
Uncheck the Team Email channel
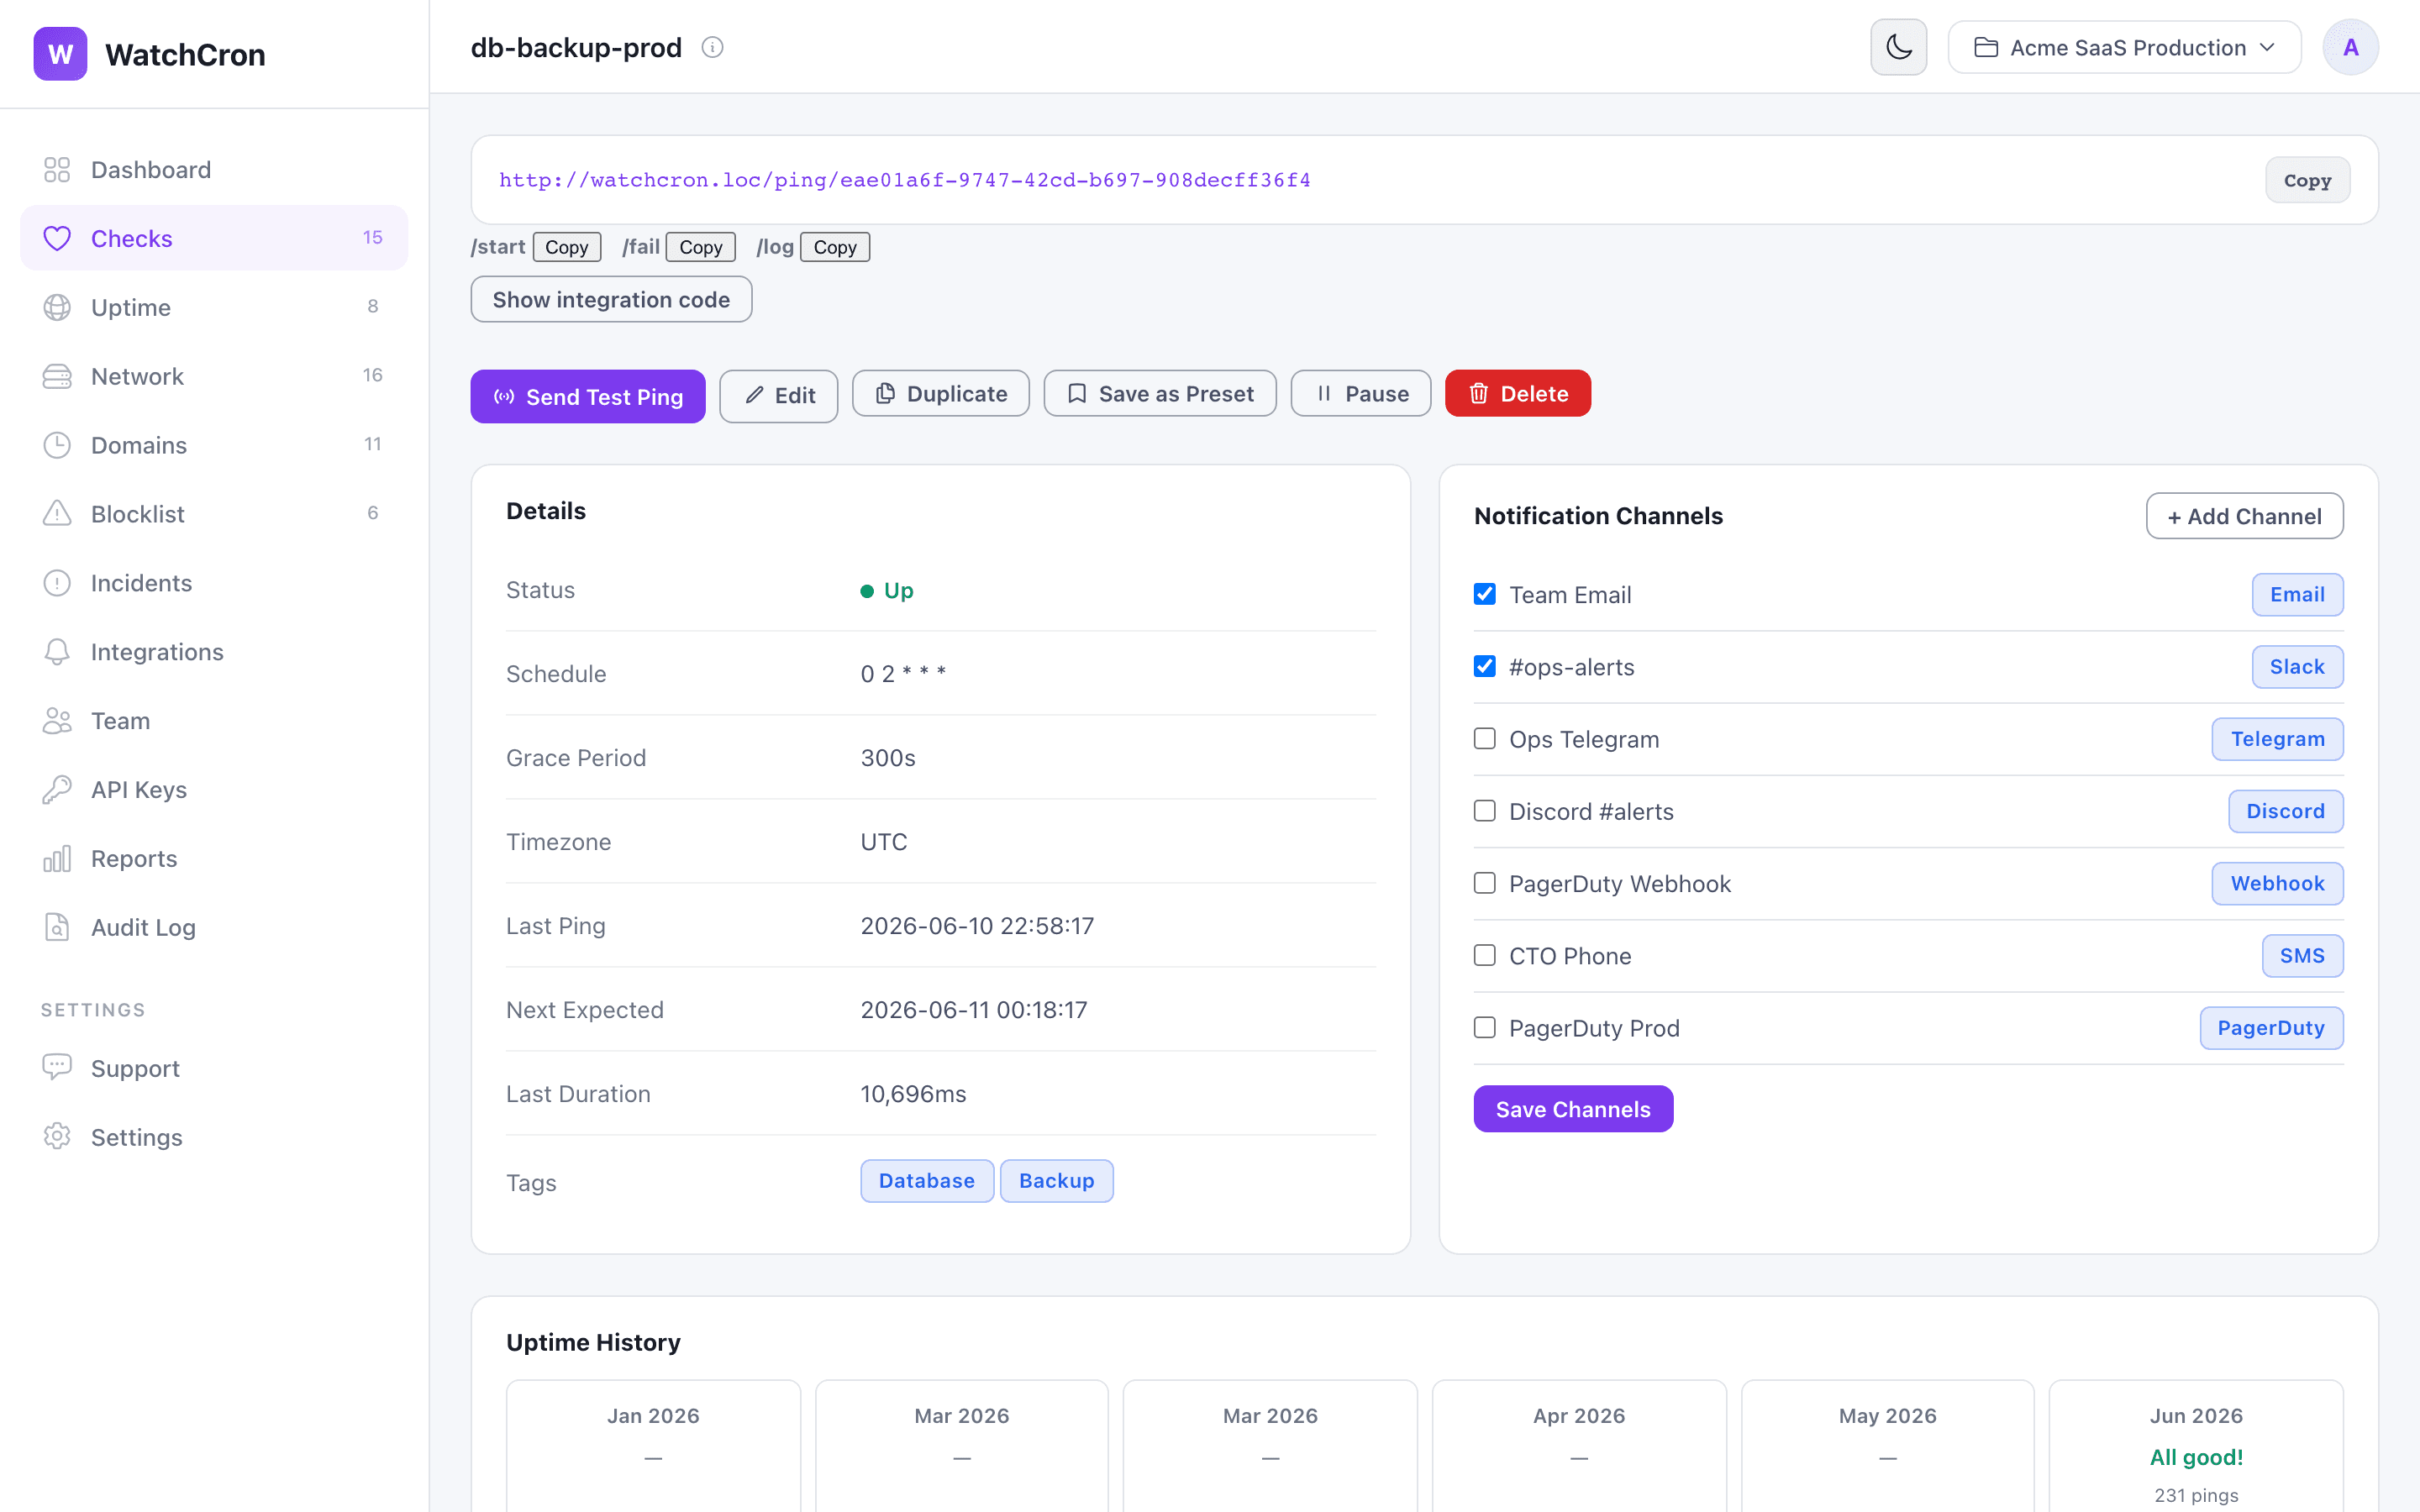1485,594
